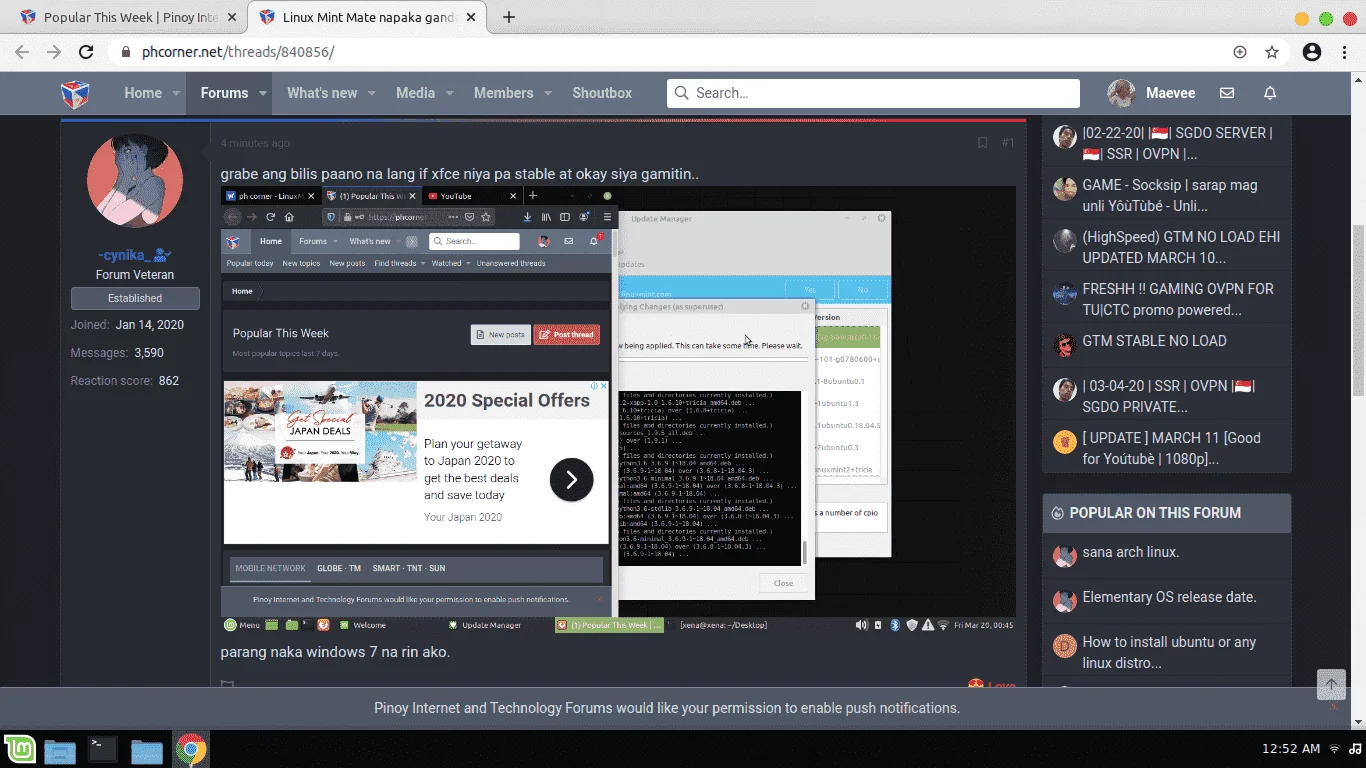Image resolution: width=1366 pixels, height=768 pixels.
Task: Expand the Home menu dropdown arrow
Action: 177,93
